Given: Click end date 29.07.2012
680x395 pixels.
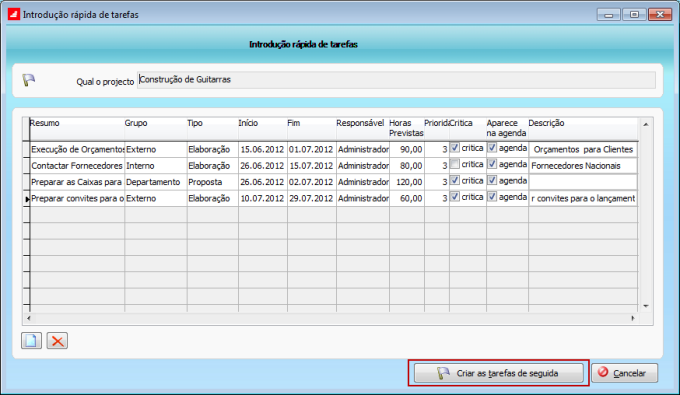Looking at the screenshot, I should pos(311,199).
